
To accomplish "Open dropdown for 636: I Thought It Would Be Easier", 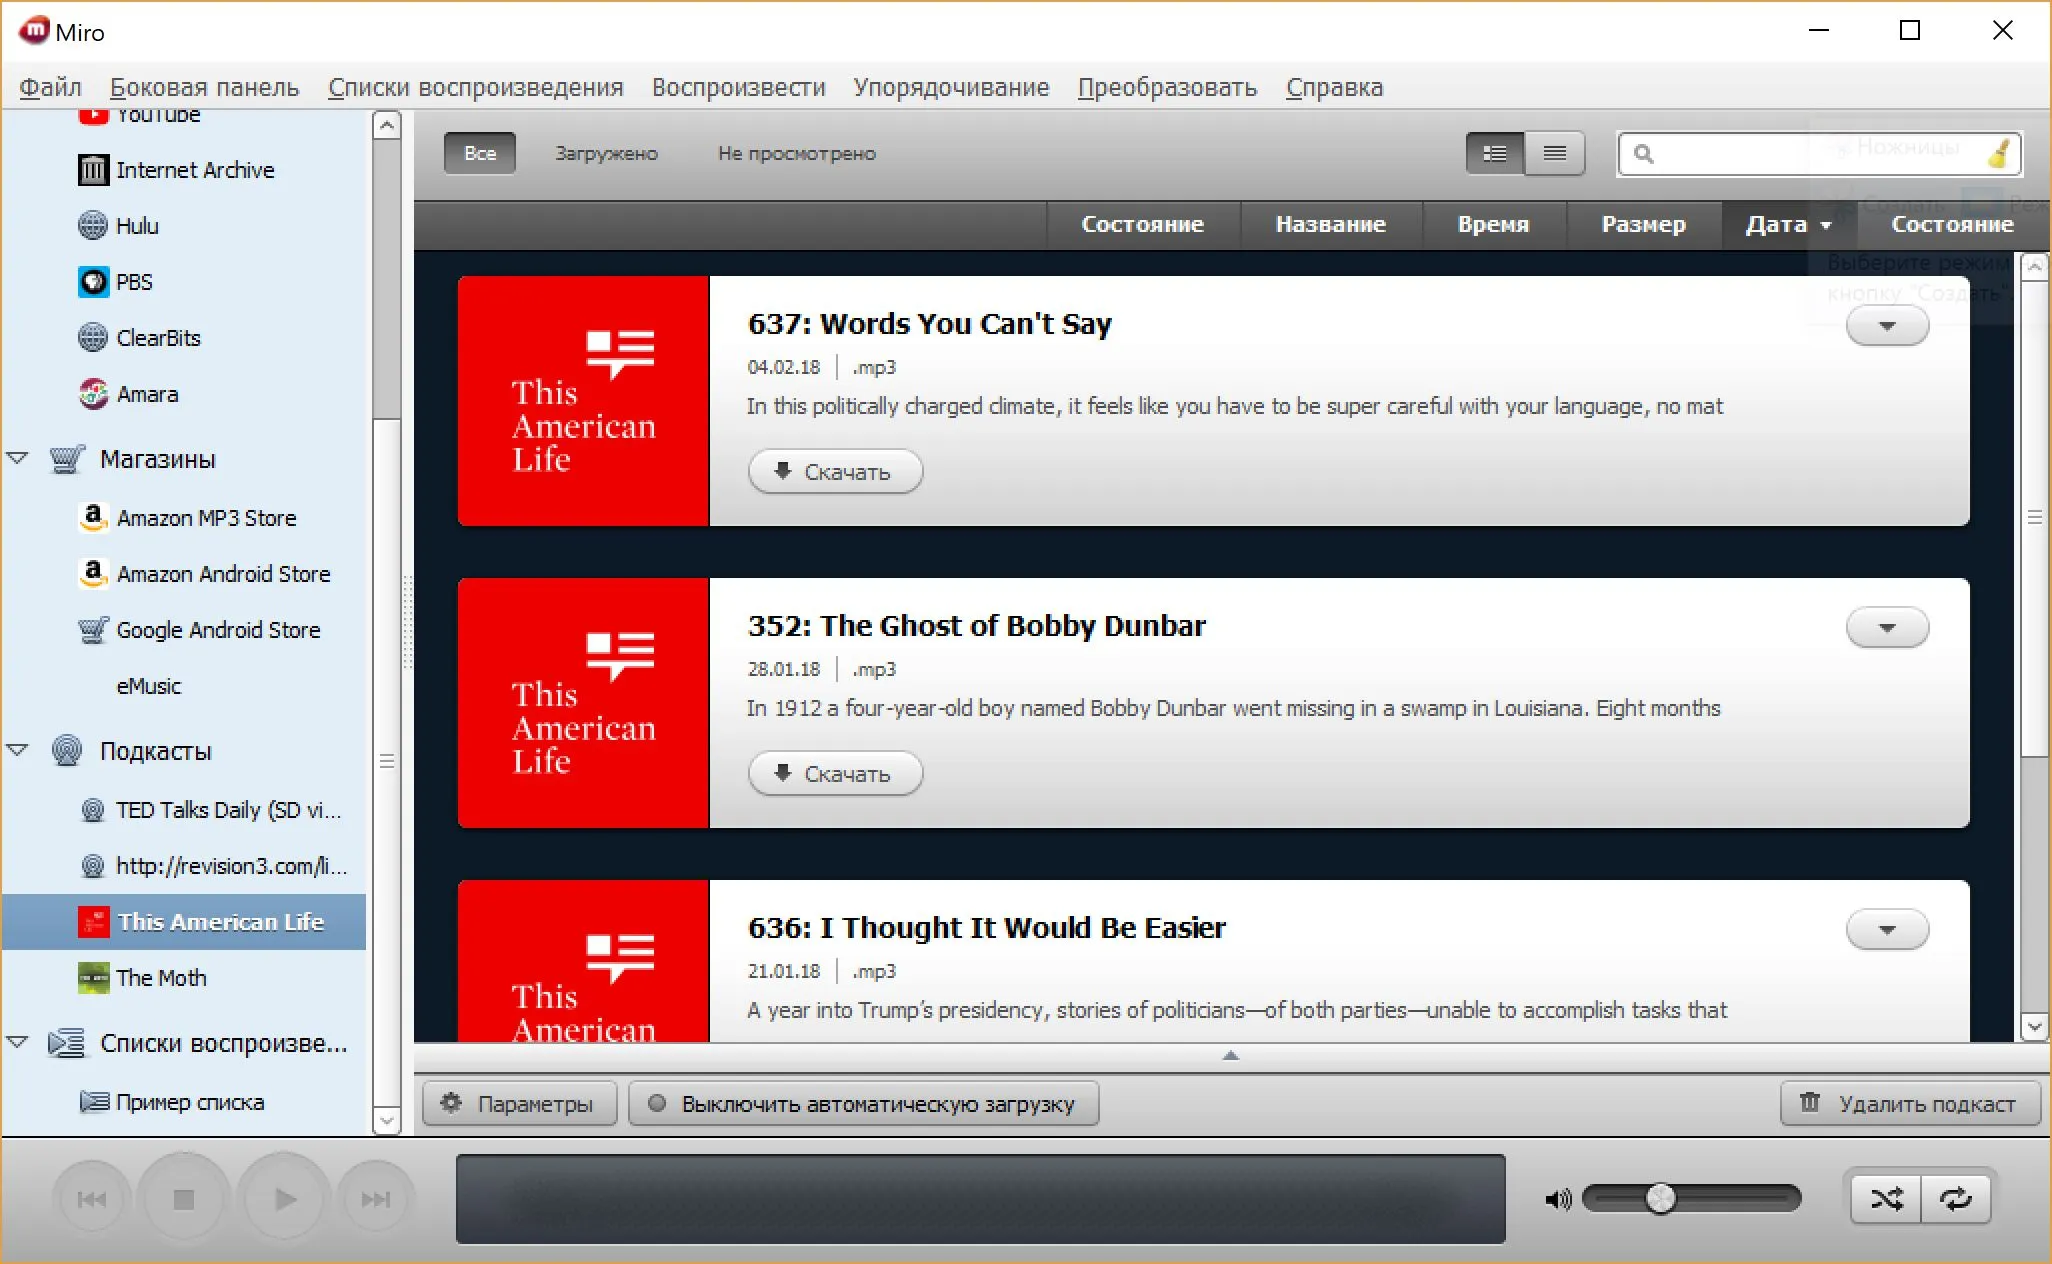I will (1887, 930).
